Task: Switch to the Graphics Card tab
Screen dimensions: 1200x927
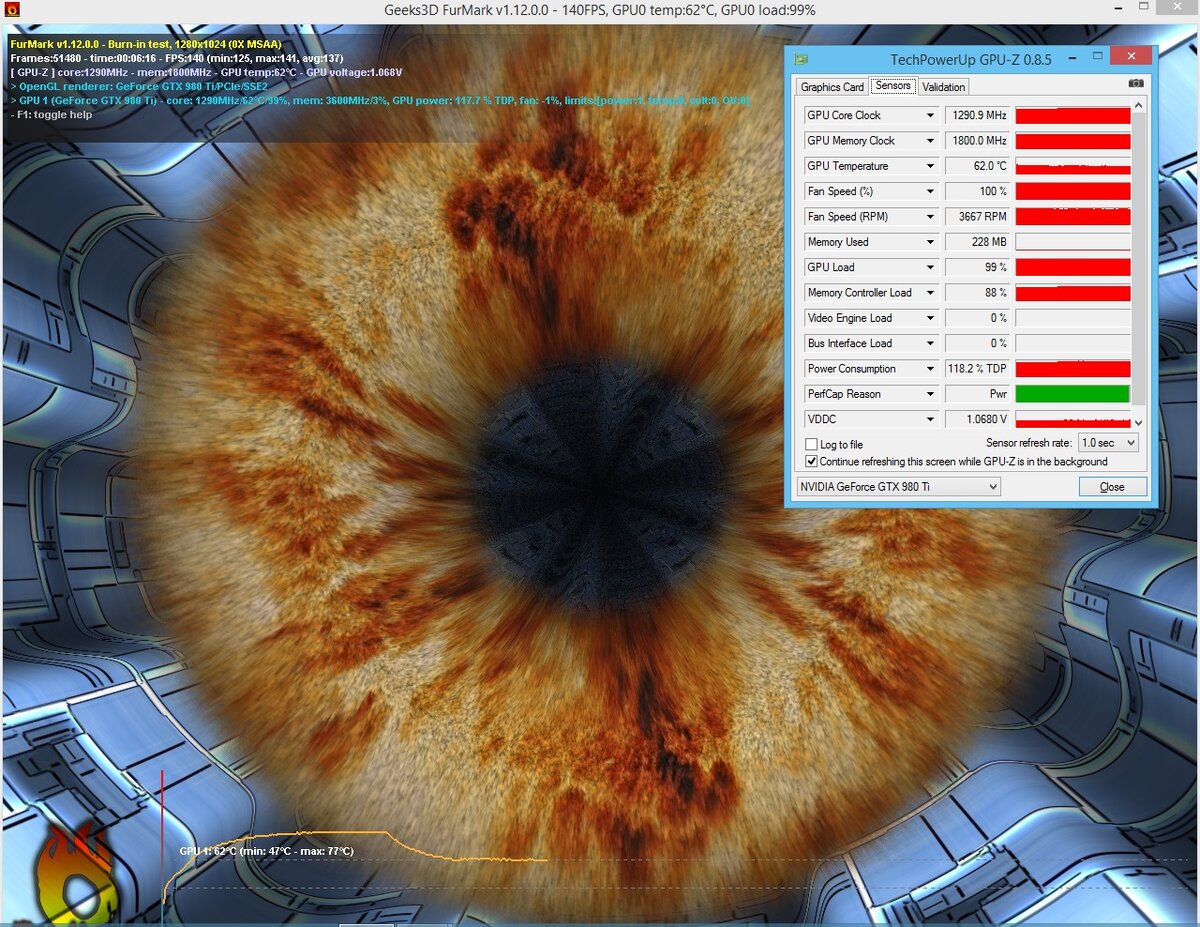Action: [832, 87]
